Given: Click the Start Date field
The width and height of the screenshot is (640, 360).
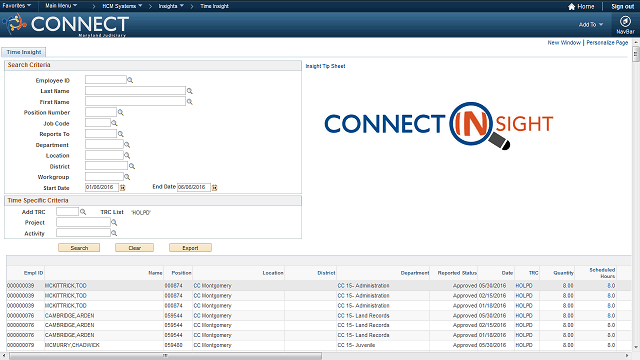Looking at the screenshot, I should 102,187.
